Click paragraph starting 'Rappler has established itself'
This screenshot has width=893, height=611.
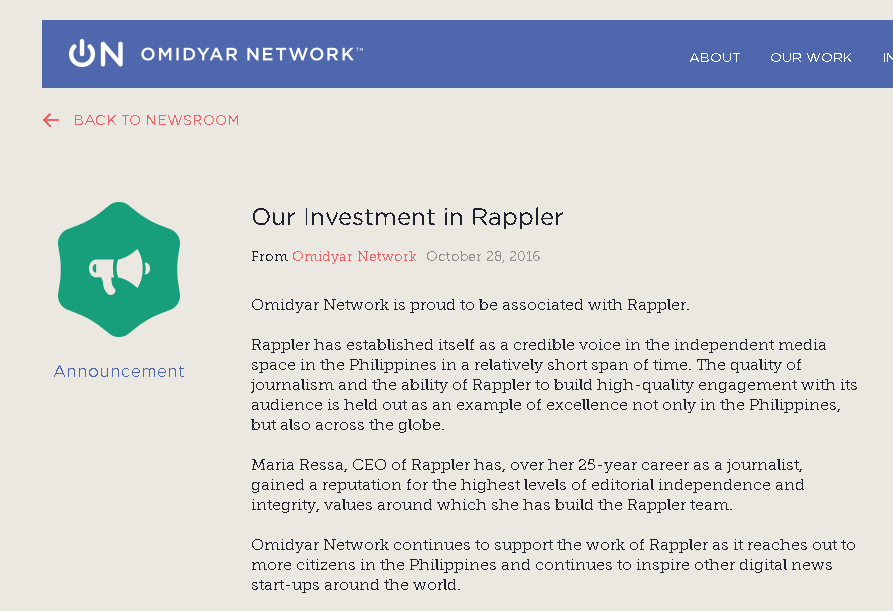[x=554, y=385]
